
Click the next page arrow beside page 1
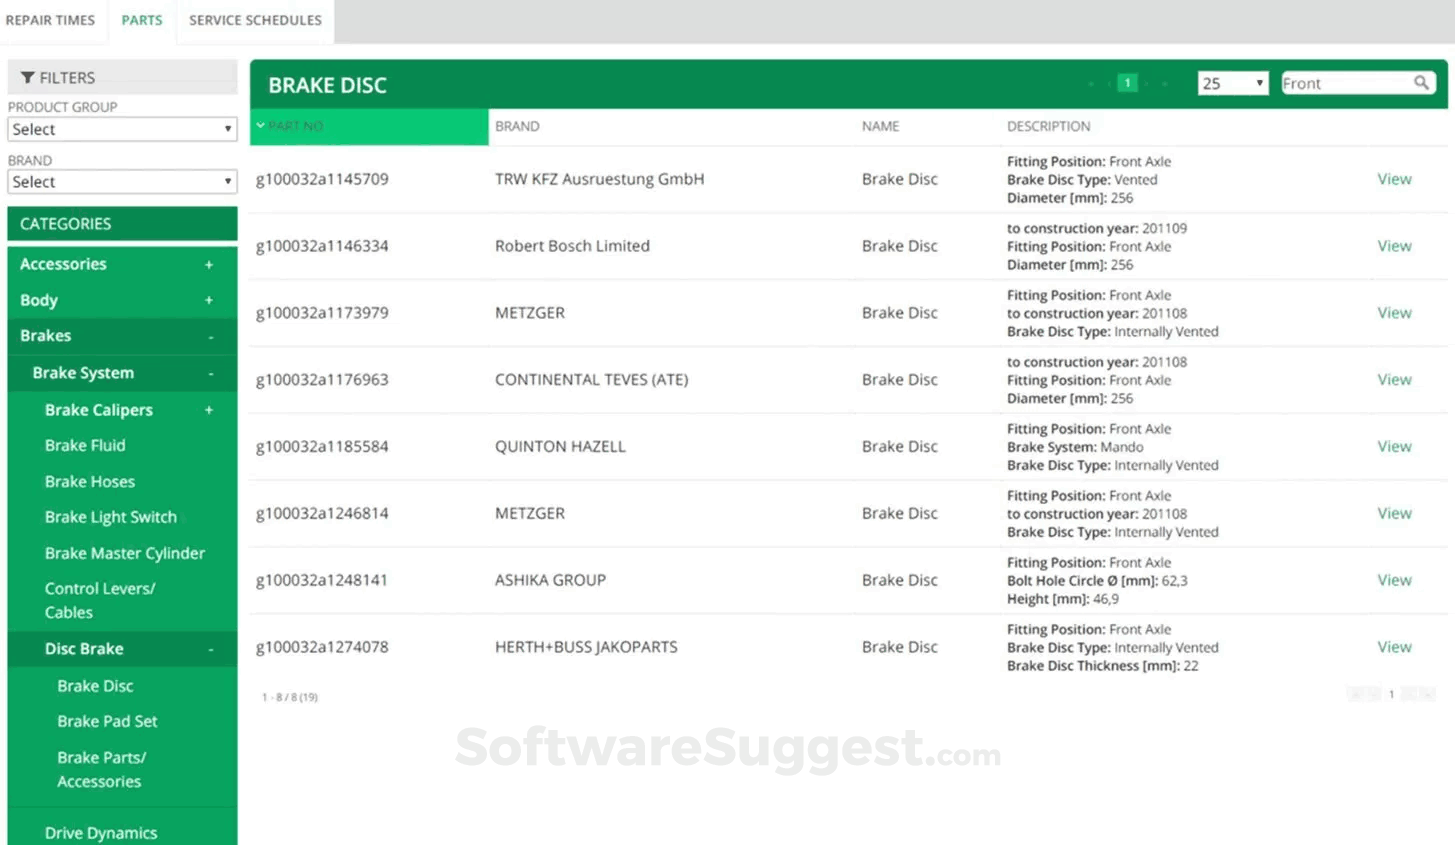[1146, 83]
